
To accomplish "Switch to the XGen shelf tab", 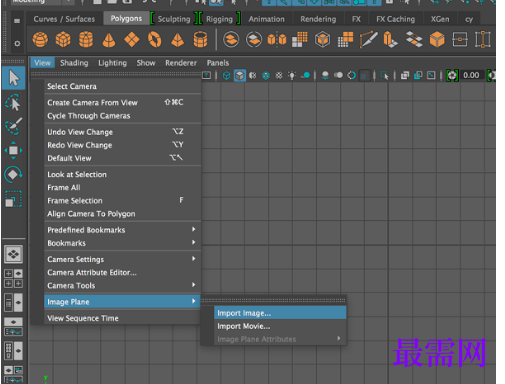I will 440,19.
